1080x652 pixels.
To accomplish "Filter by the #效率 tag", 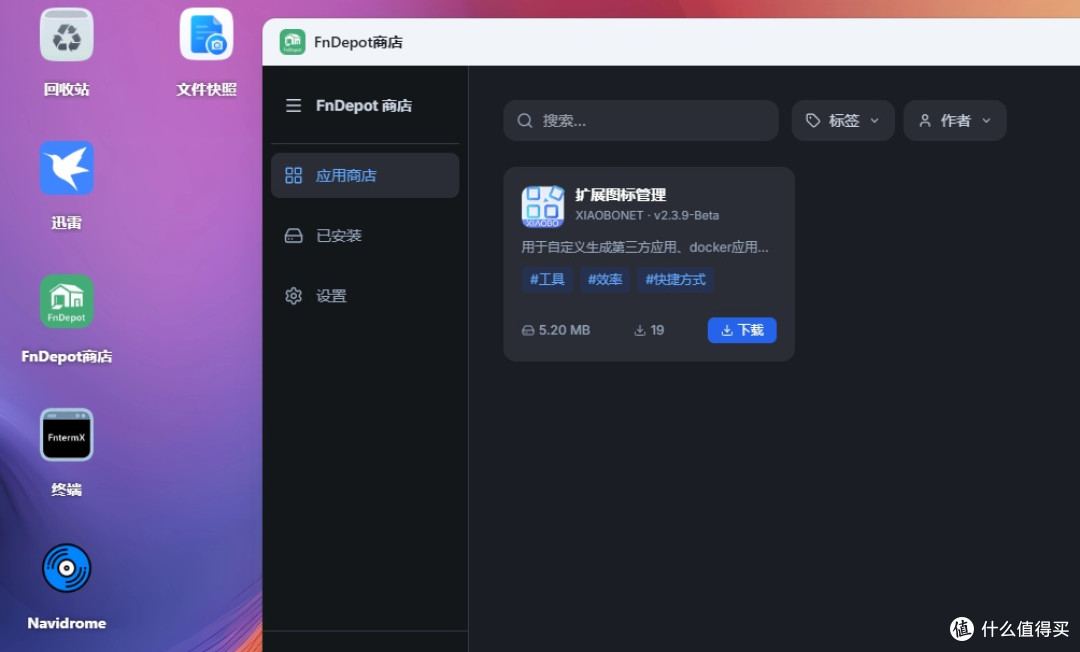I will pos(605,280).
